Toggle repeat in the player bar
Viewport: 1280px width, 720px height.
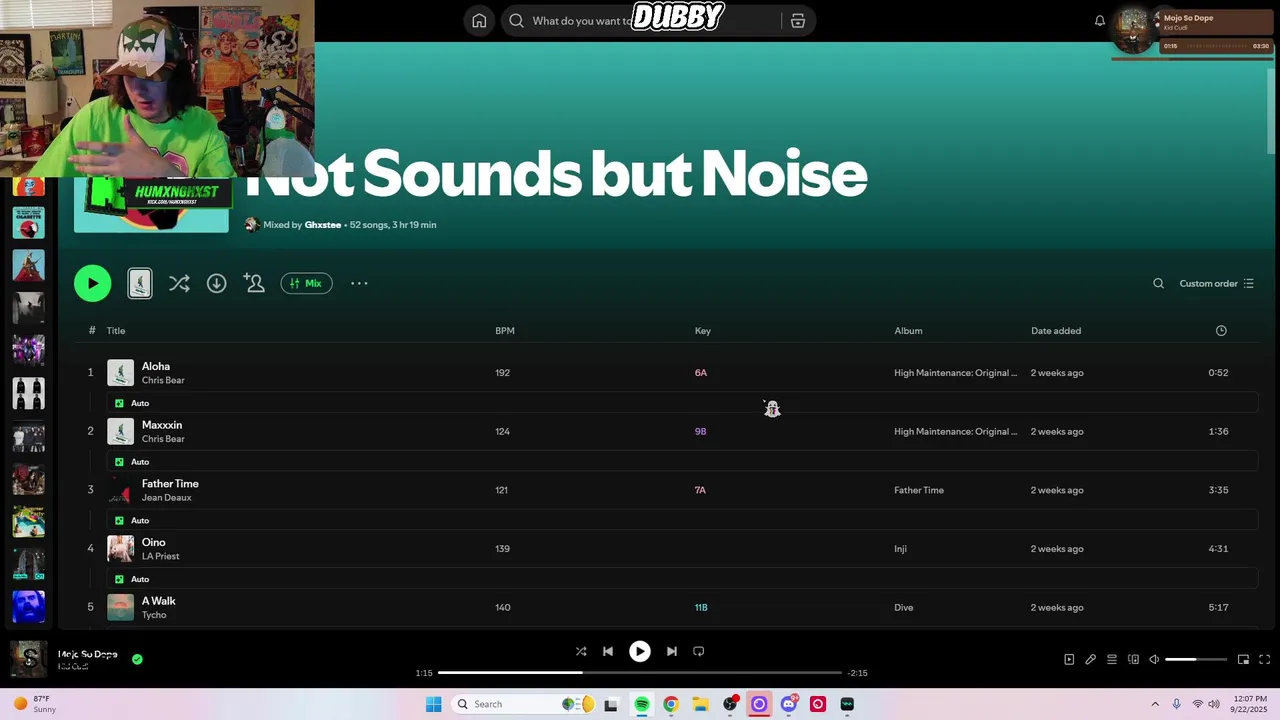pyautogui.click(x=699, y=651)
